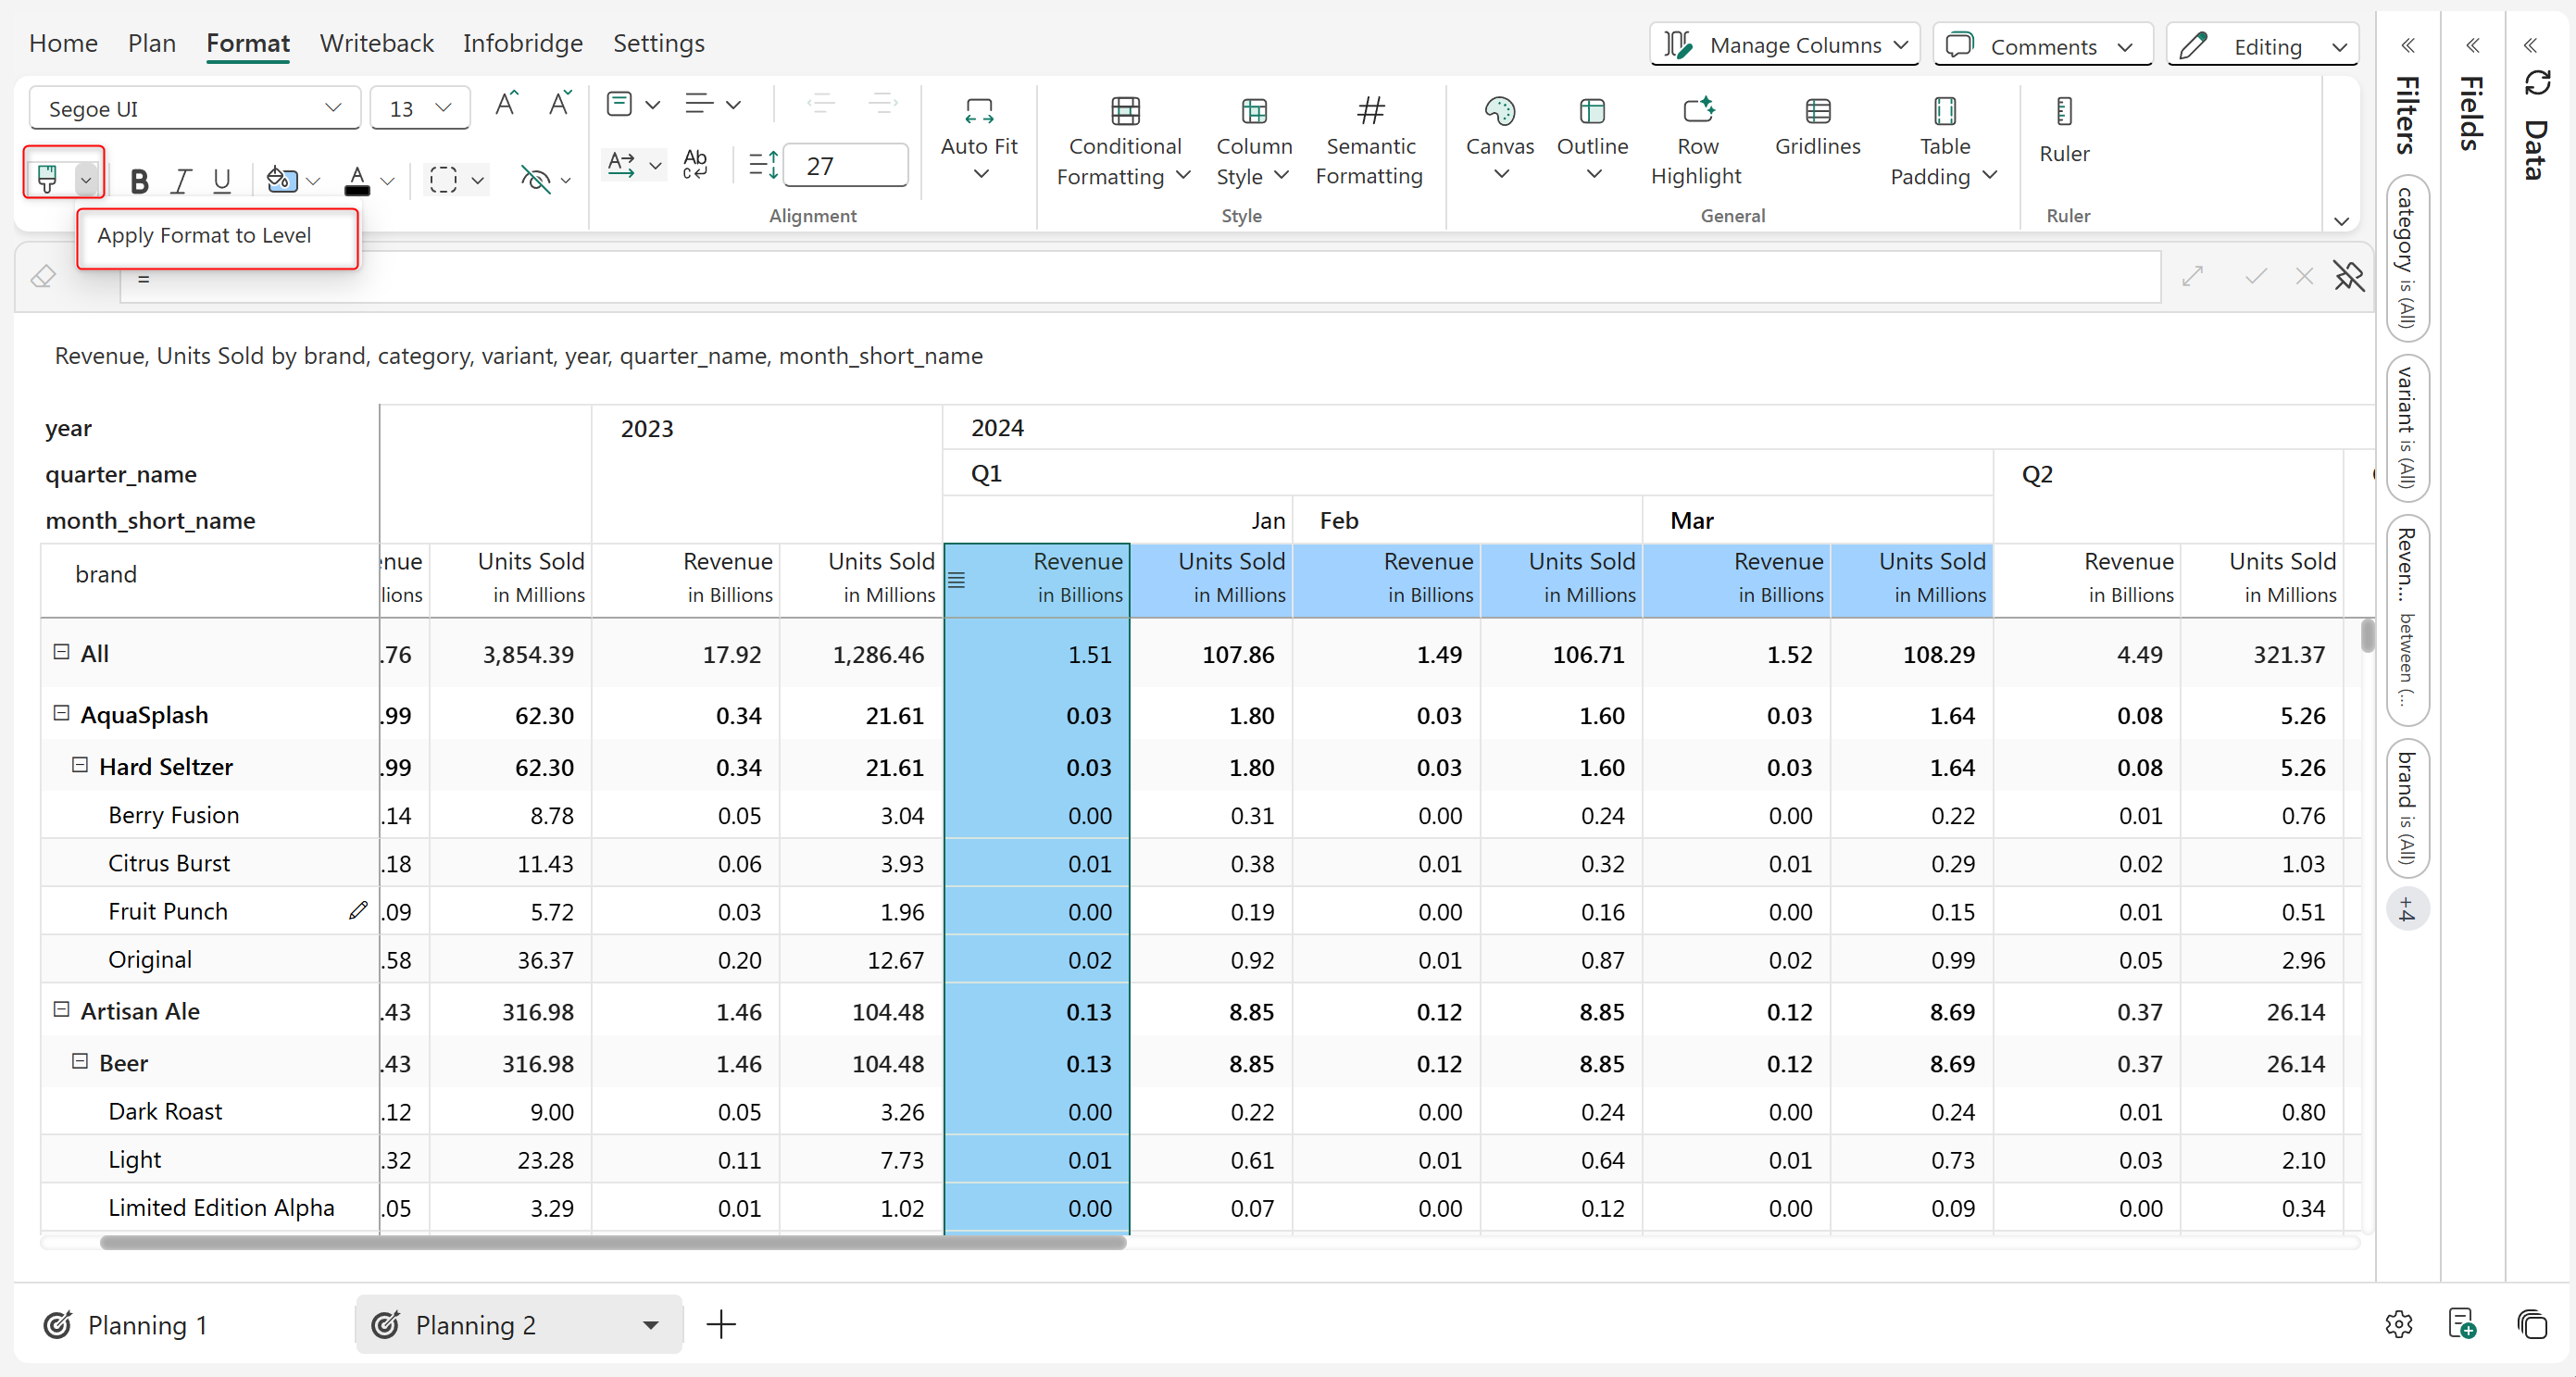Click the increase font size icon
2576x1377 pixels.
[x=506, y=105]
